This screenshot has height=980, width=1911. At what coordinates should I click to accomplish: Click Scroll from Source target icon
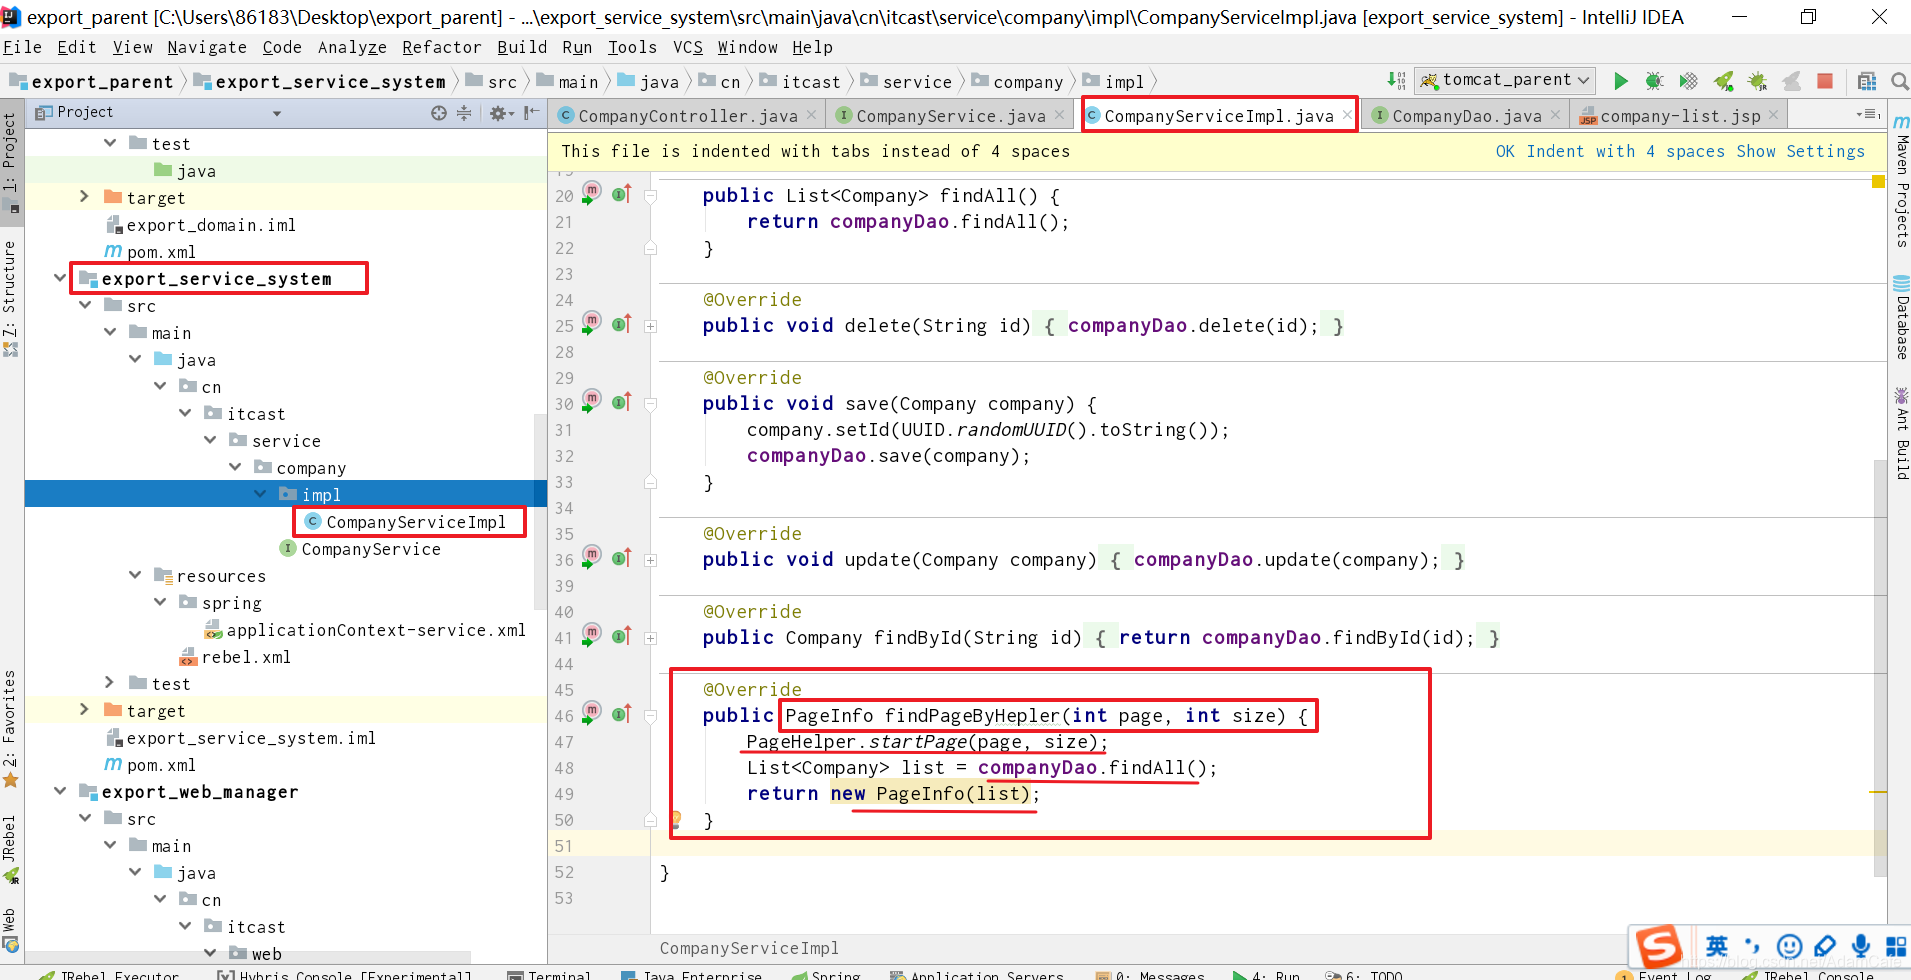pyautogui.click(x=438, y=113)
